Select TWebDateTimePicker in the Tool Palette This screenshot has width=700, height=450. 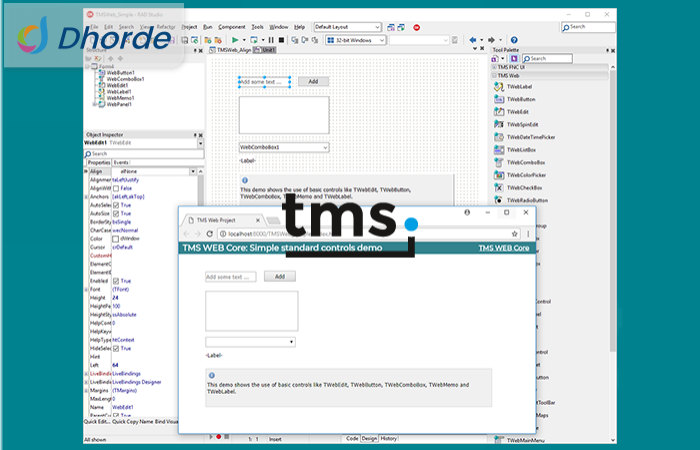pos(525,137)
